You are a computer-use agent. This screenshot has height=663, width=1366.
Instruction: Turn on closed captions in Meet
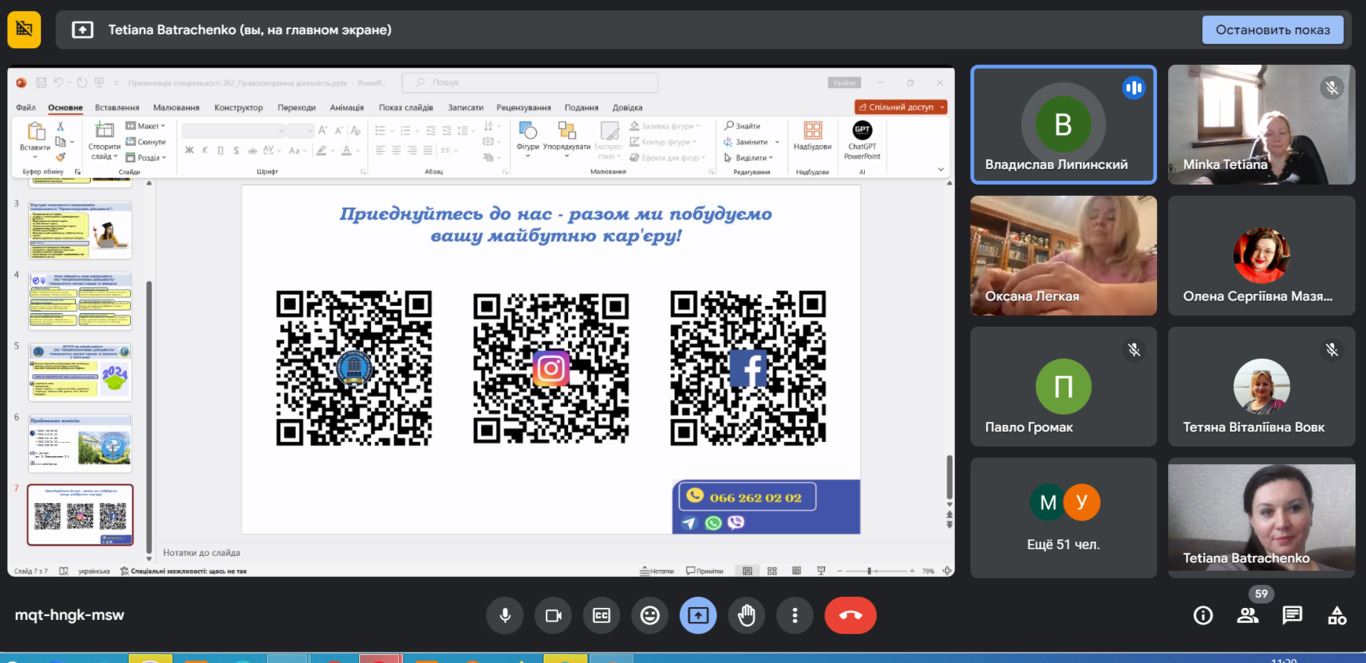tap(602, 616)
